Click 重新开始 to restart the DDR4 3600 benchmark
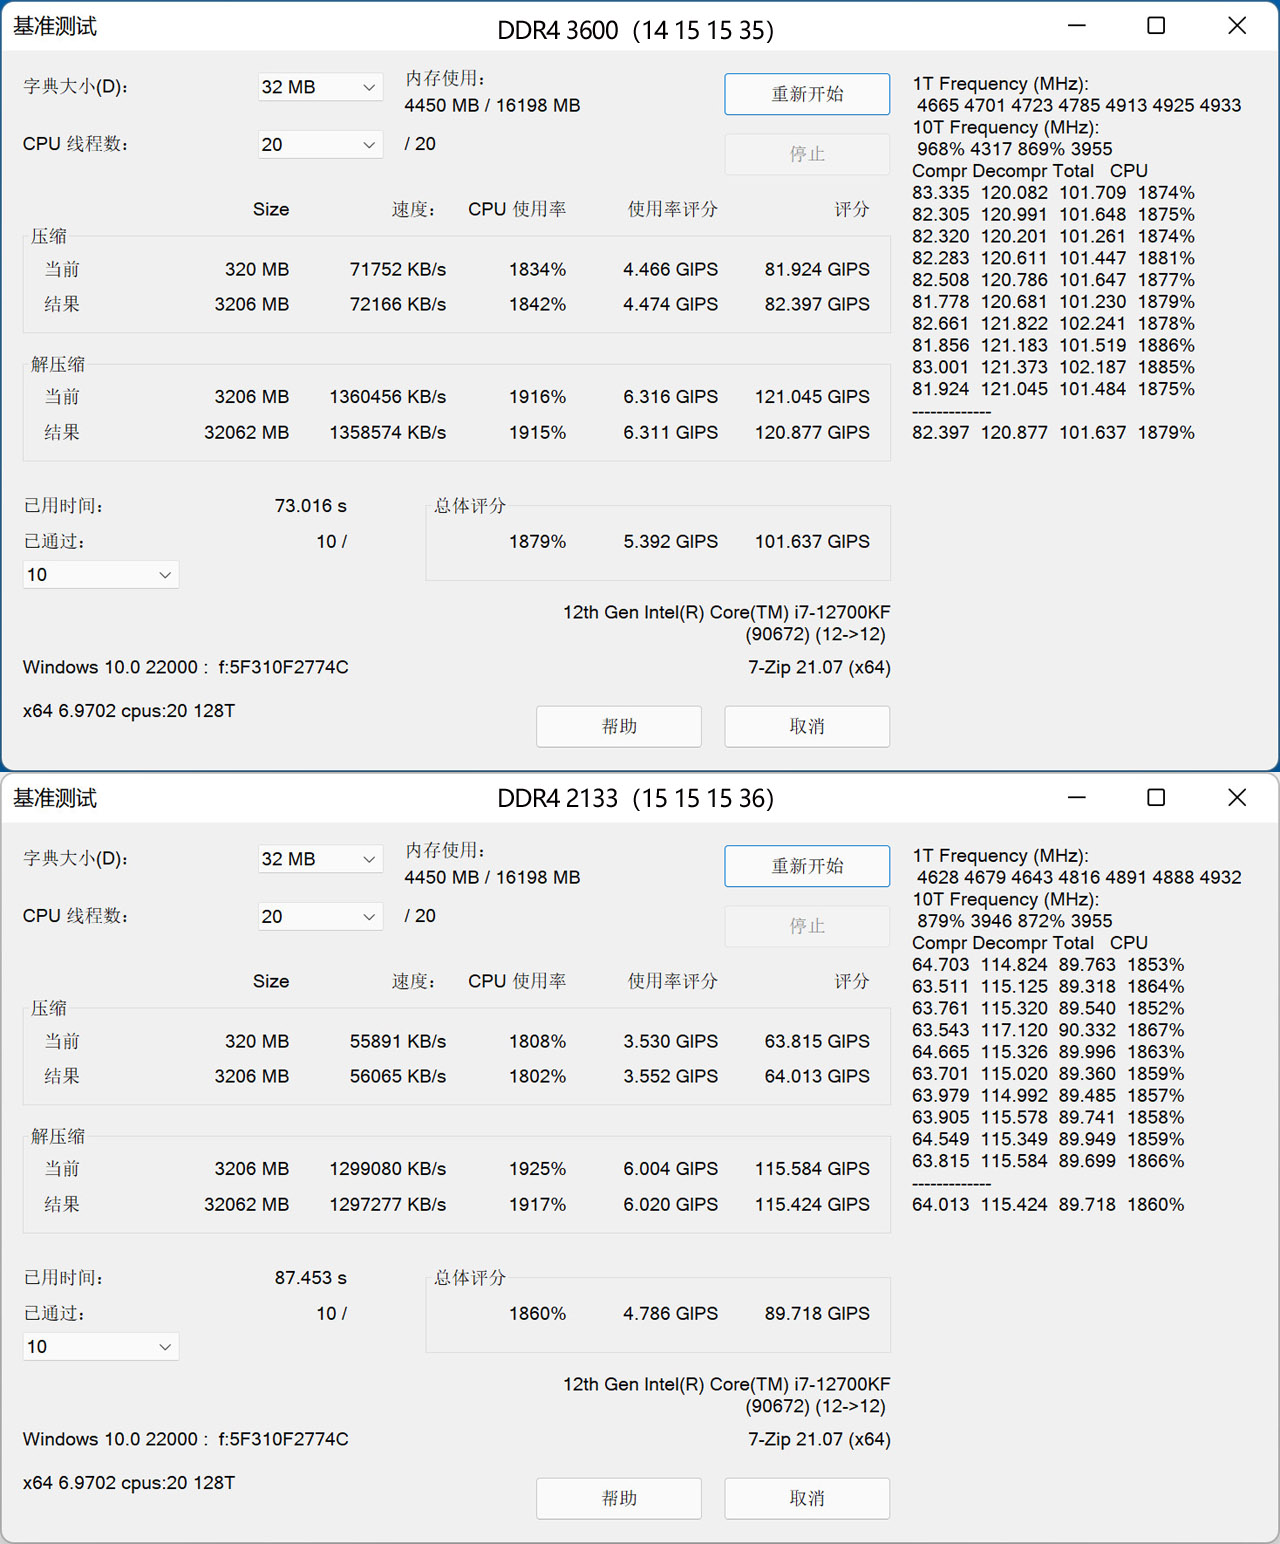Viewport: 1280px width, 1544px height. 806,93
